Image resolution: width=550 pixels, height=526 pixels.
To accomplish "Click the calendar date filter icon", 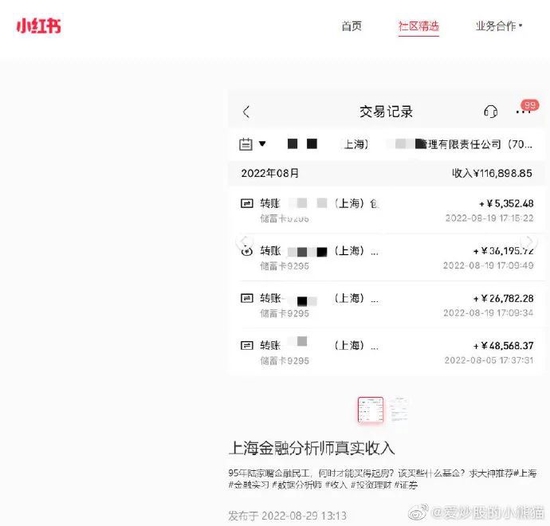I will coord(246,144).
